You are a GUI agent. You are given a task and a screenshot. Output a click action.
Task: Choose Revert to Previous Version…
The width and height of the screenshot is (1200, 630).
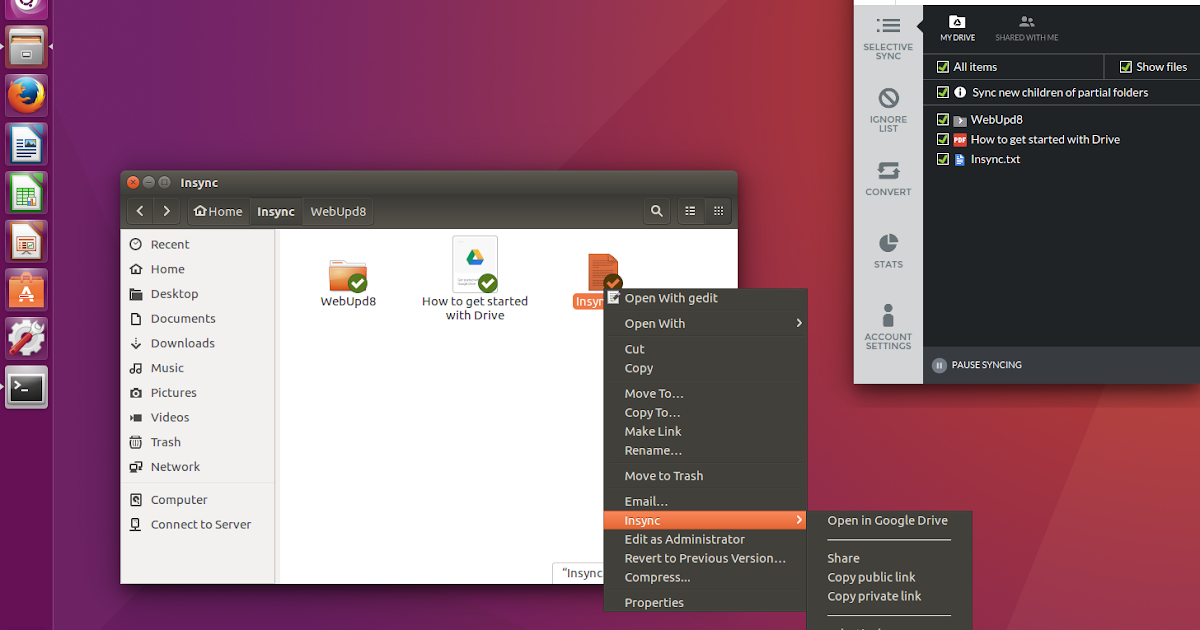coord(705,559)
